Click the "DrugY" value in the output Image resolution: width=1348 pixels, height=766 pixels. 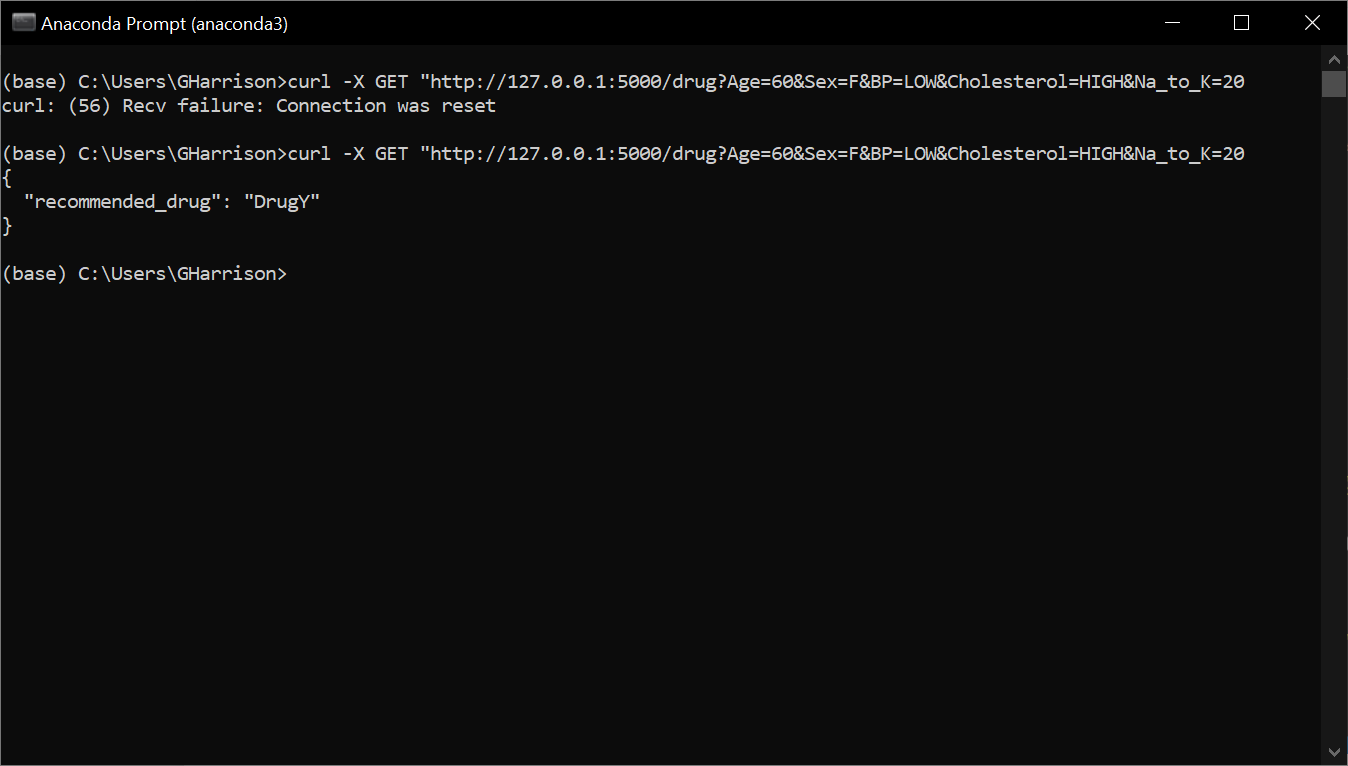282,202
